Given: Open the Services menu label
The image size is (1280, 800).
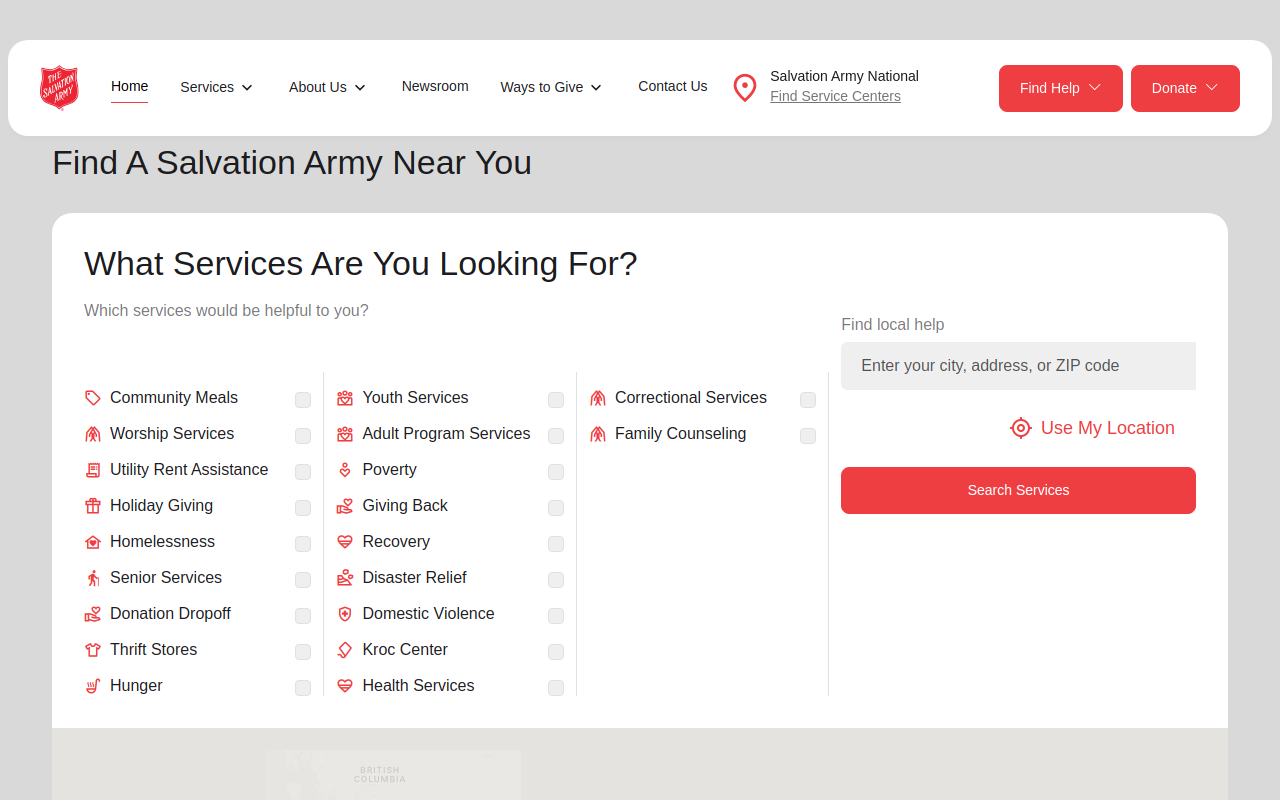Looking at the screenshot, I should click(207, 87).
